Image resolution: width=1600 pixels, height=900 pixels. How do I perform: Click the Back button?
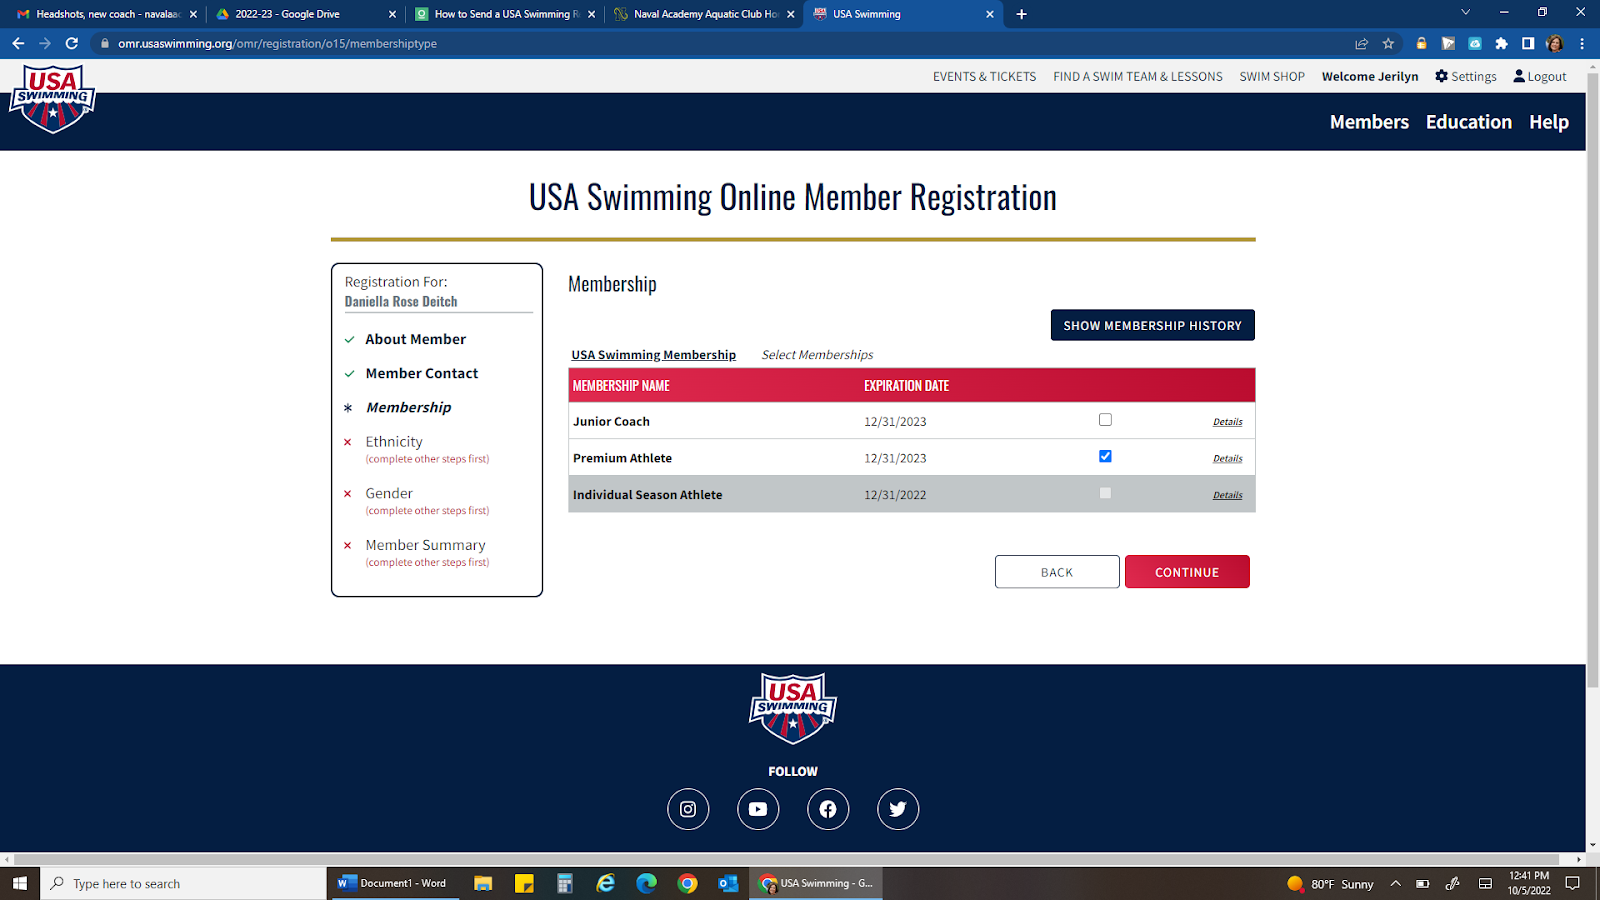pos(1057,572)
